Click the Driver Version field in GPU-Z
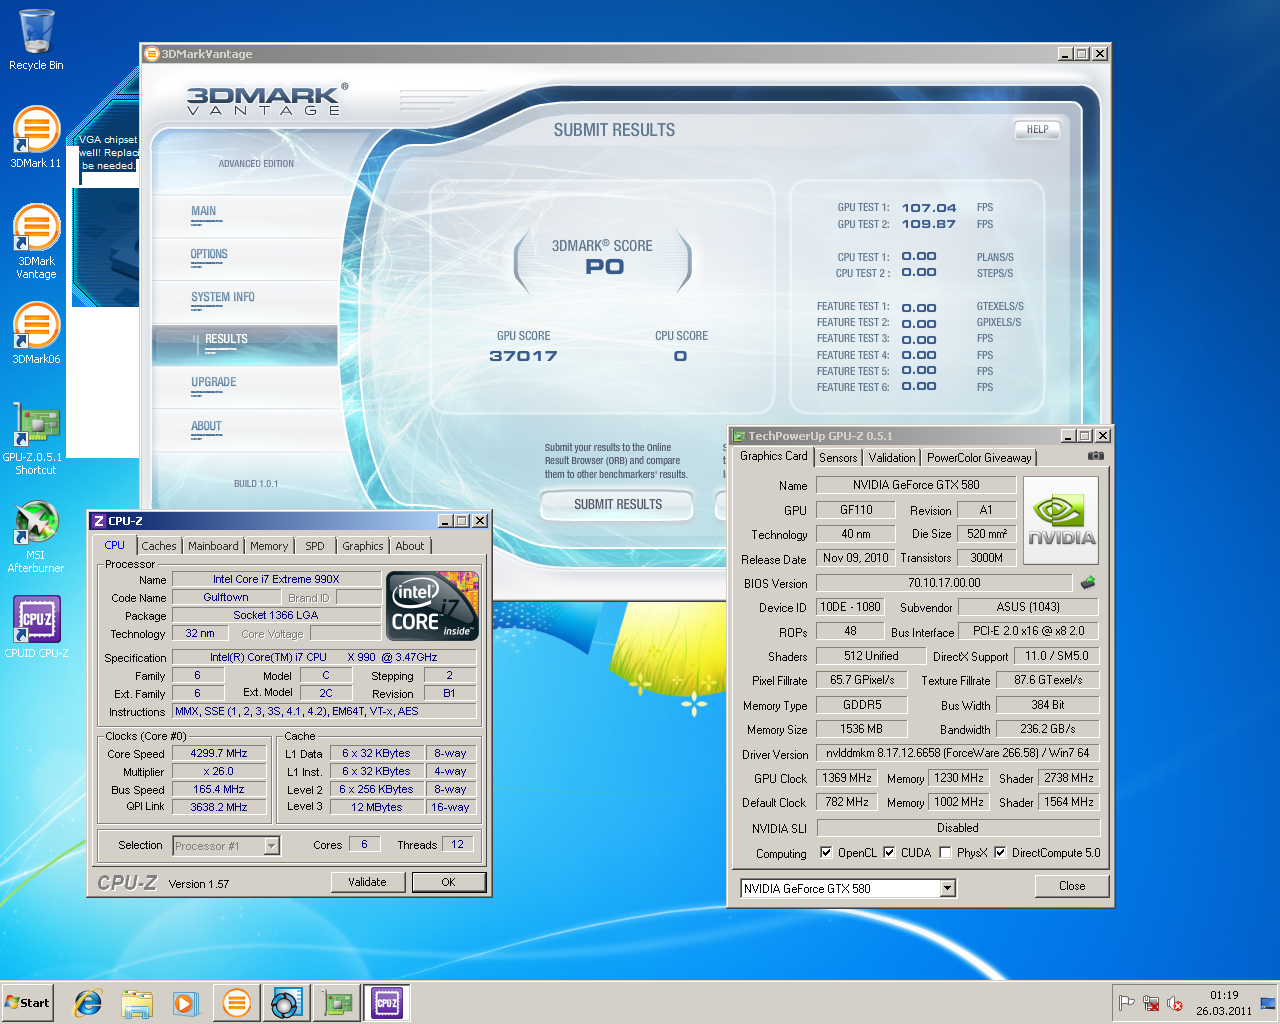Viewport: 1280px width, 1024px height. point(958,753)
